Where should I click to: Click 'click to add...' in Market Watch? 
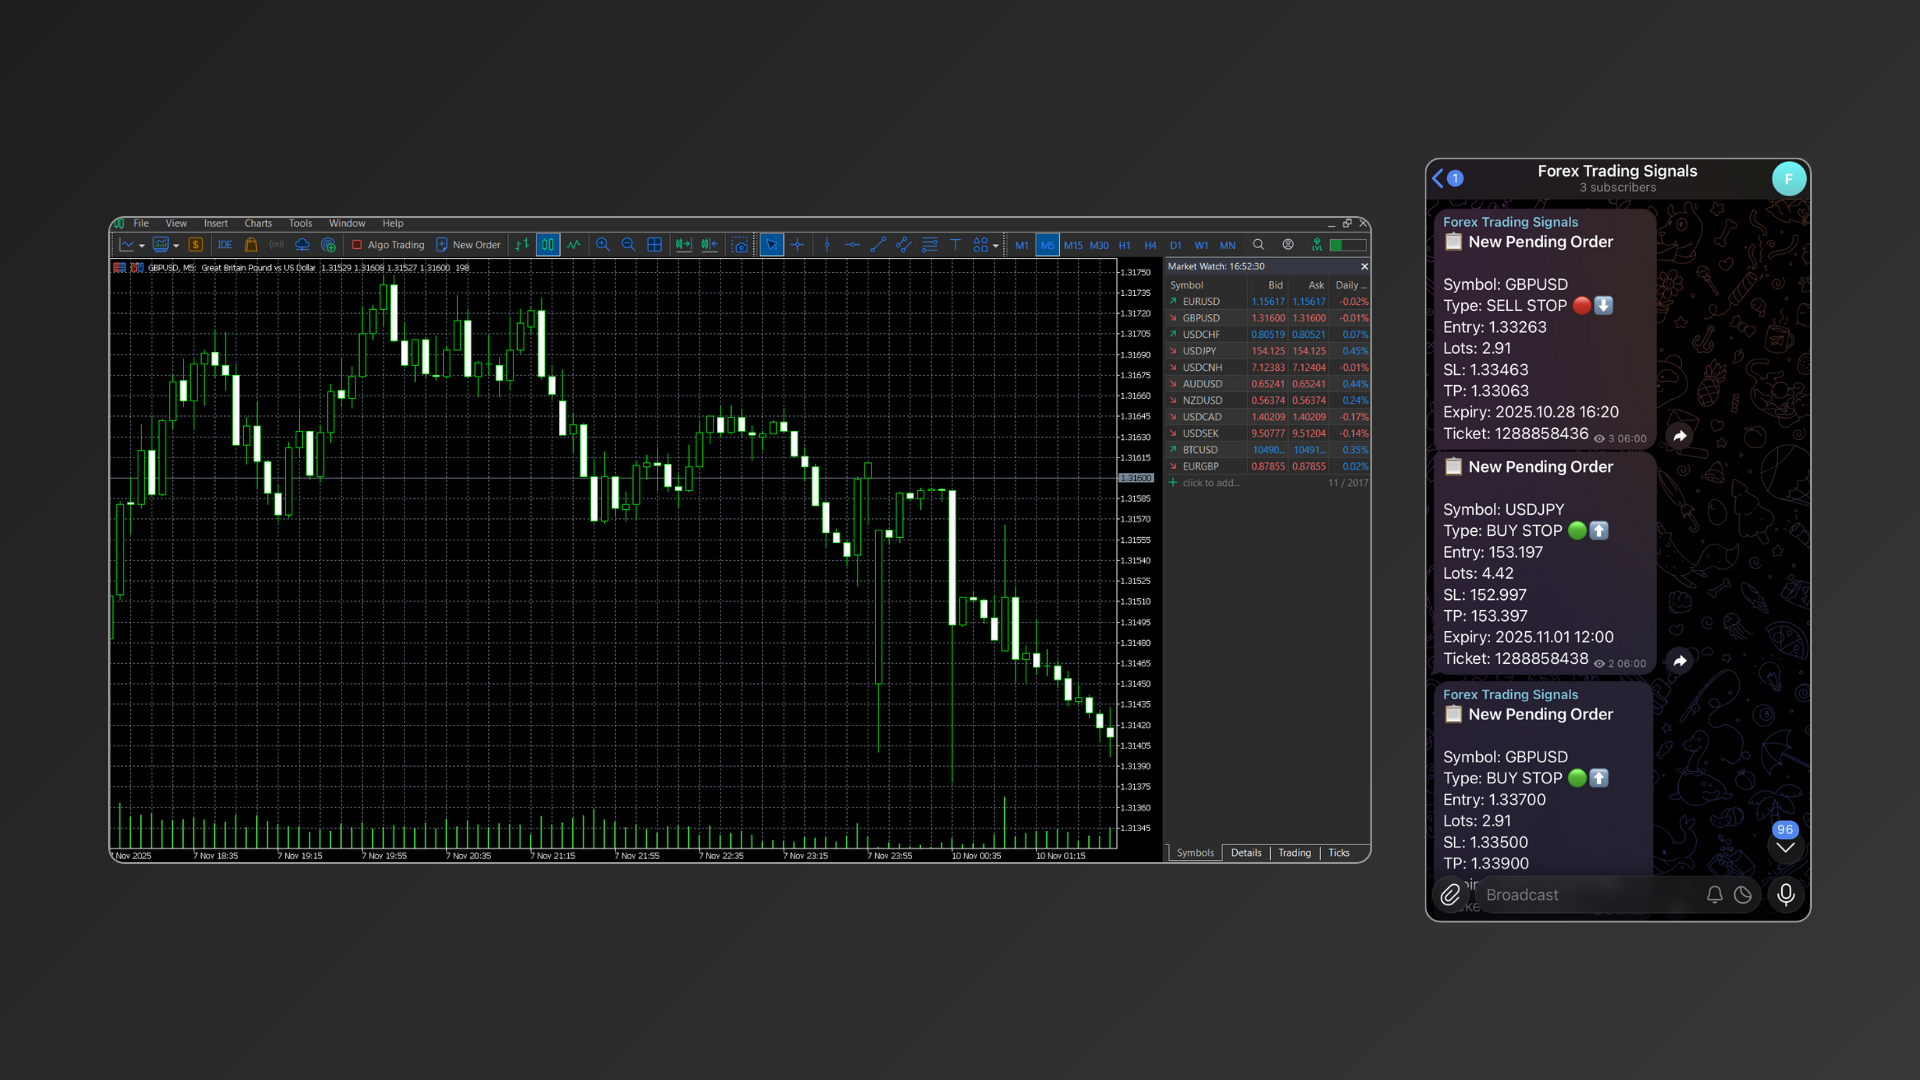click(x=1210, y=482)
